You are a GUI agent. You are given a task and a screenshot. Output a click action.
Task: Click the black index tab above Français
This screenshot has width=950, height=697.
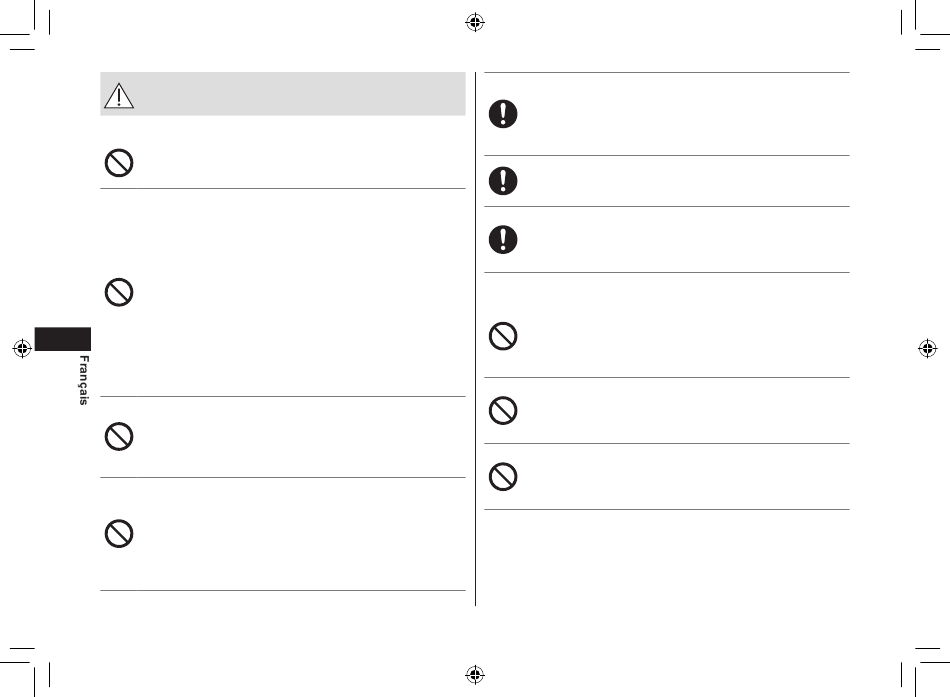[x=63, y=339]
